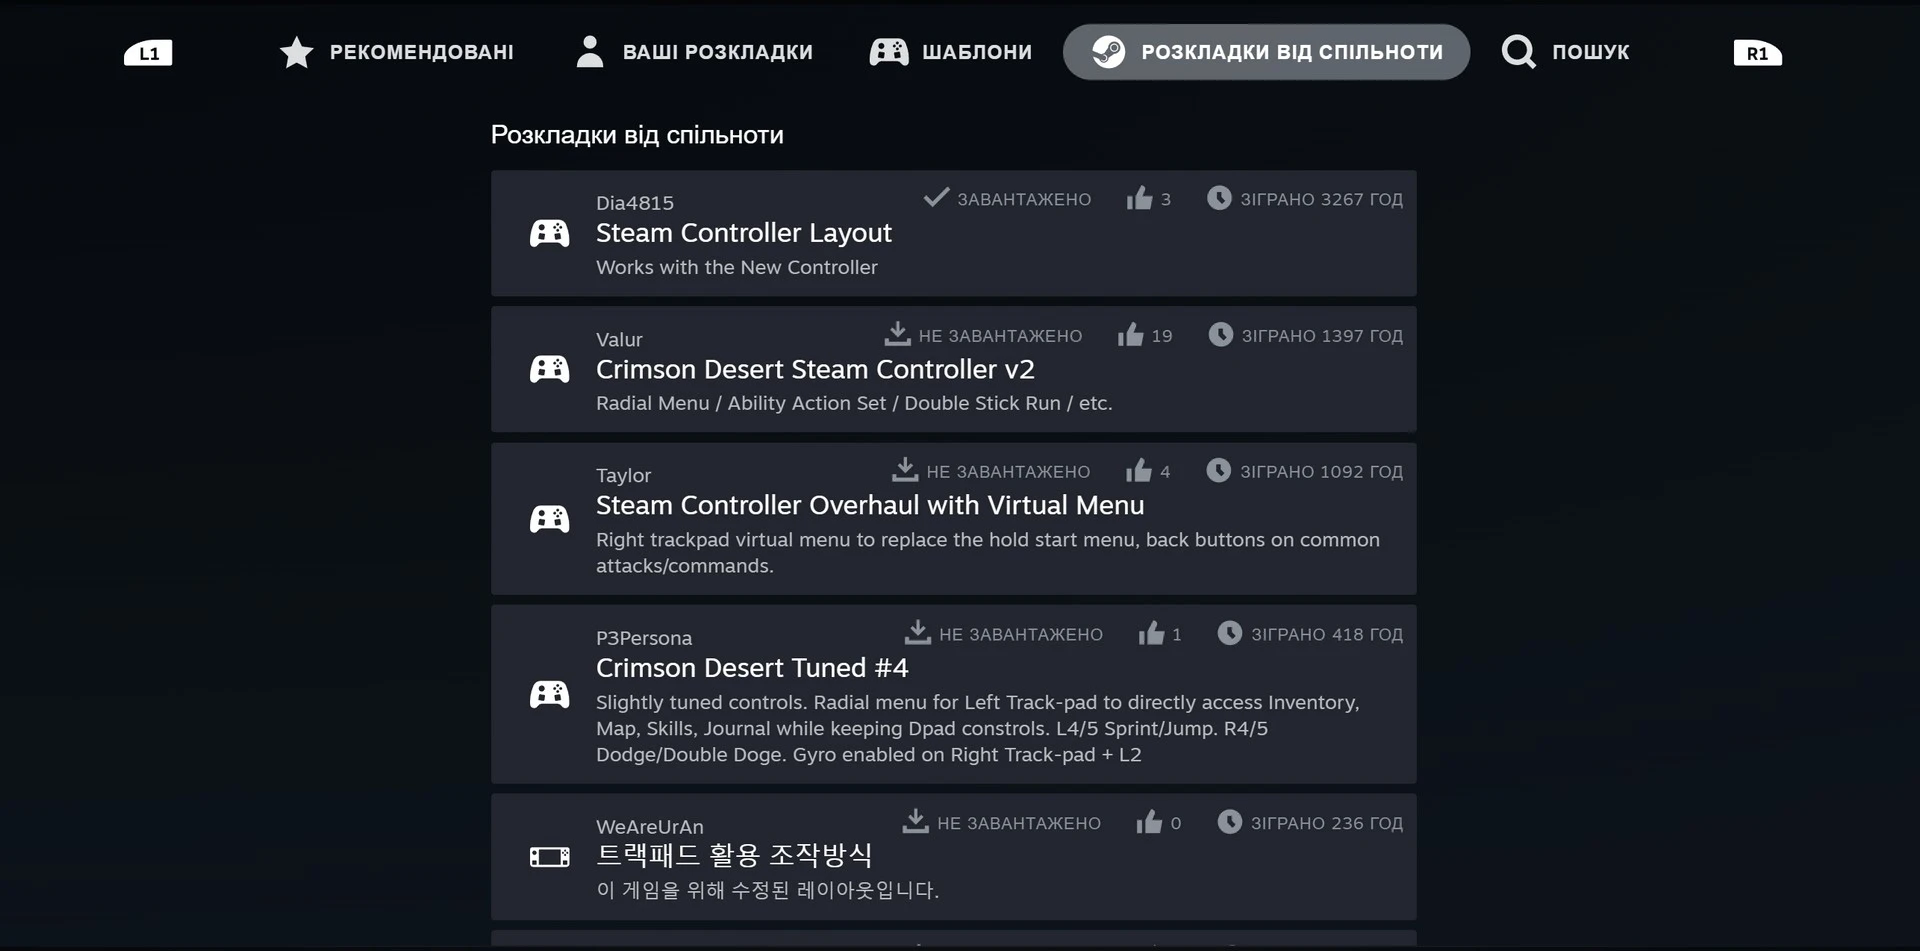
Task: Select the Korean 트랙패드 활용 조작방식 layout
Action: 953,857
